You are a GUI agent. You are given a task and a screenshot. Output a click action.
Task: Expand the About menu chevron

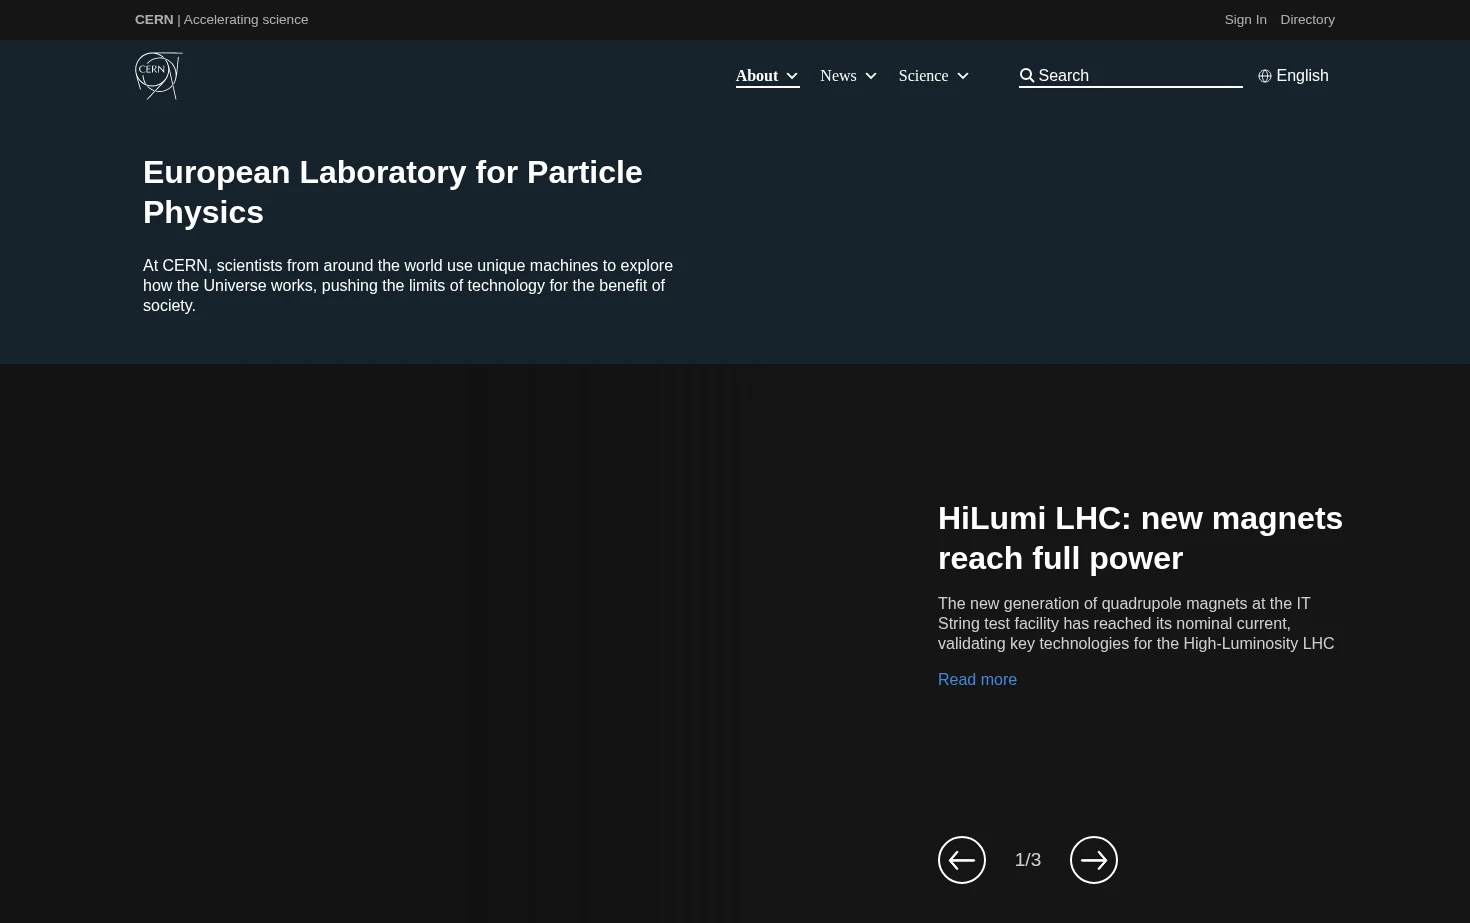pos(792,76)
